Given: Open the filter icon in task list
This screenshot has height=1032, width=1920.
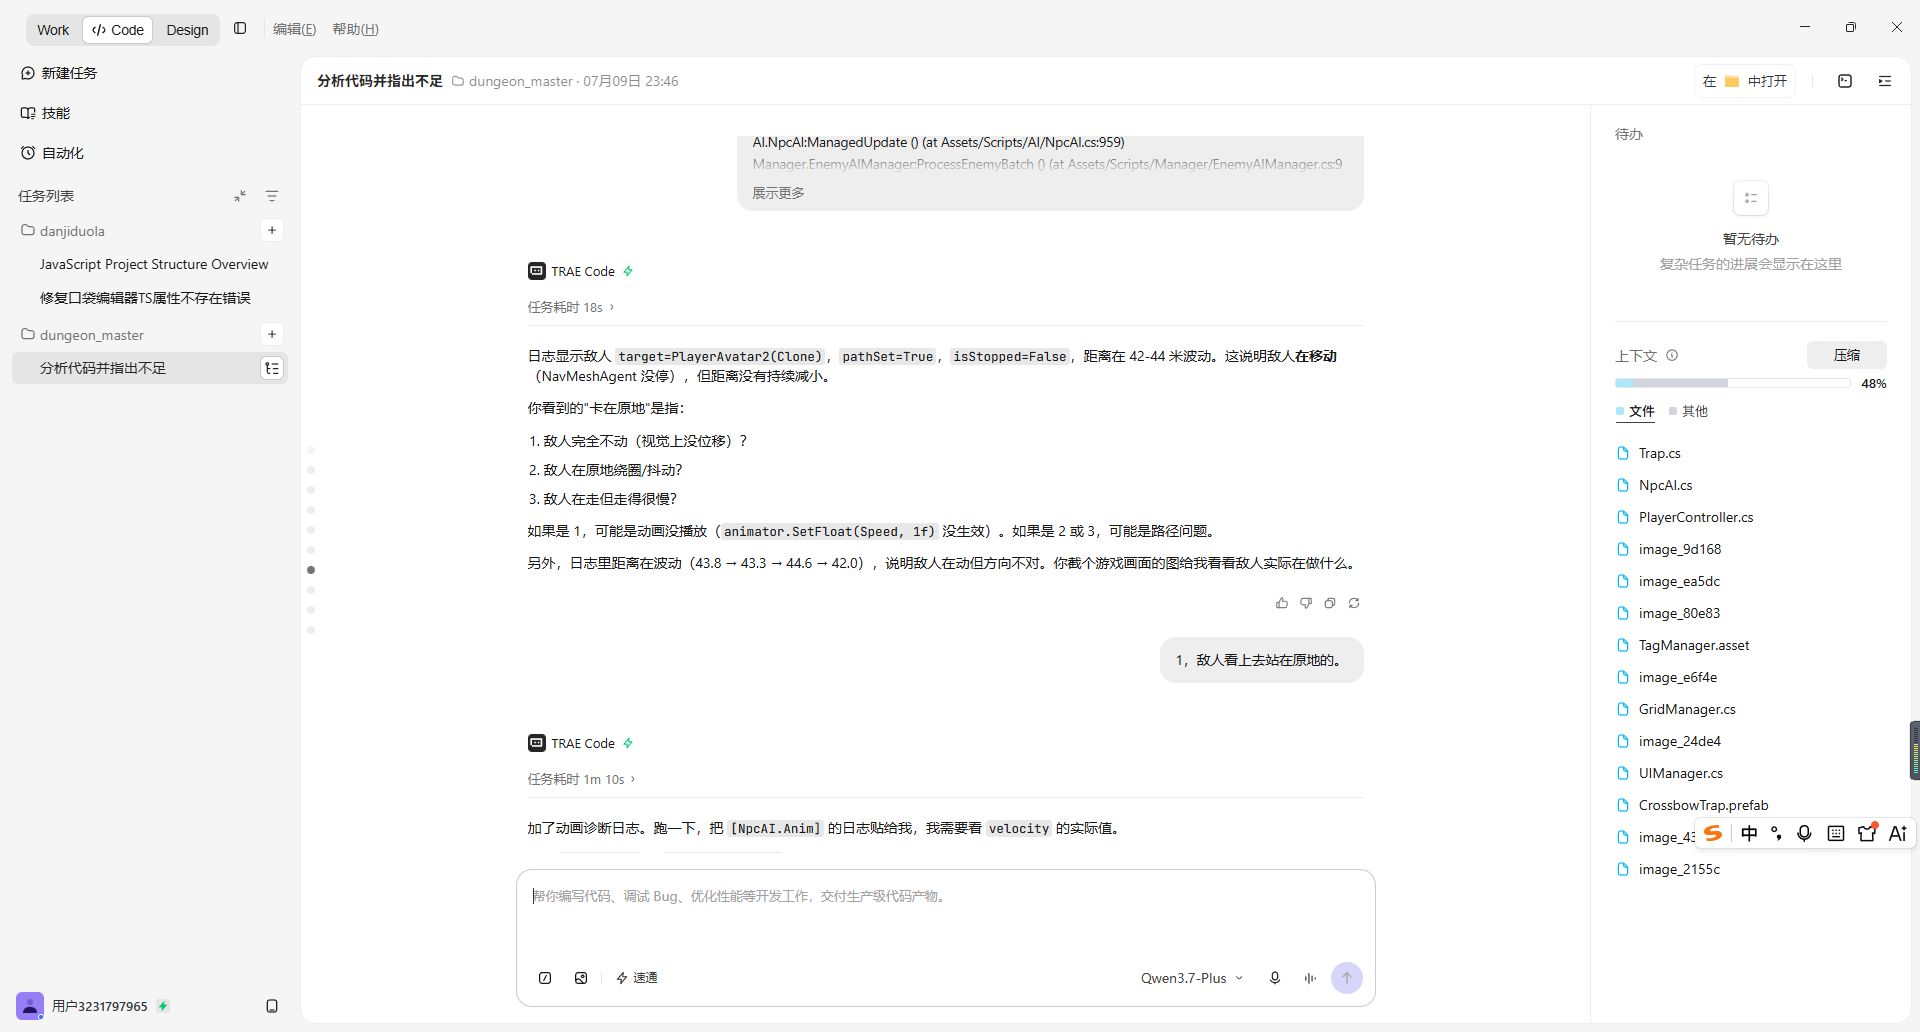Looking at the screenshot, I should click(x=272, y=196).
